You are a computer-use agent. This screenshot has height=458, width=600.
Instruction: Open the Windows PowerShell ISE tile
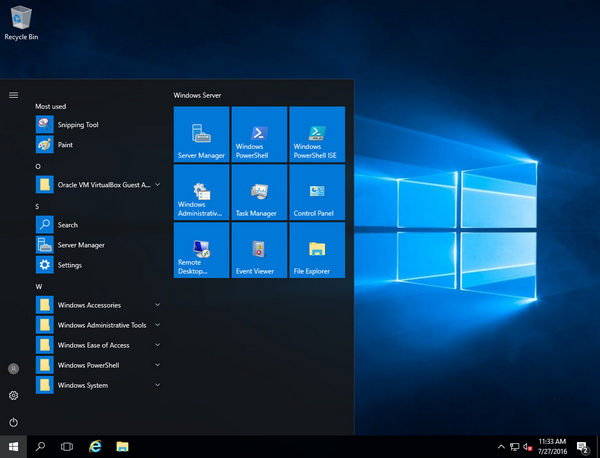pyautogui.click(x=317, y=135)
